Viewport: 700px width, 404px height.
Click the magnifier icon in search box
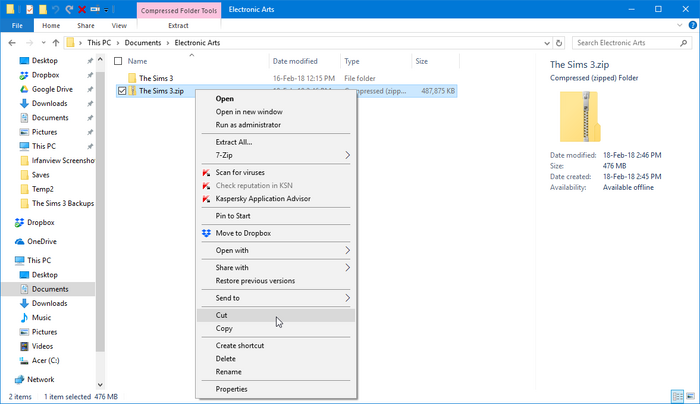coord(683,43)
